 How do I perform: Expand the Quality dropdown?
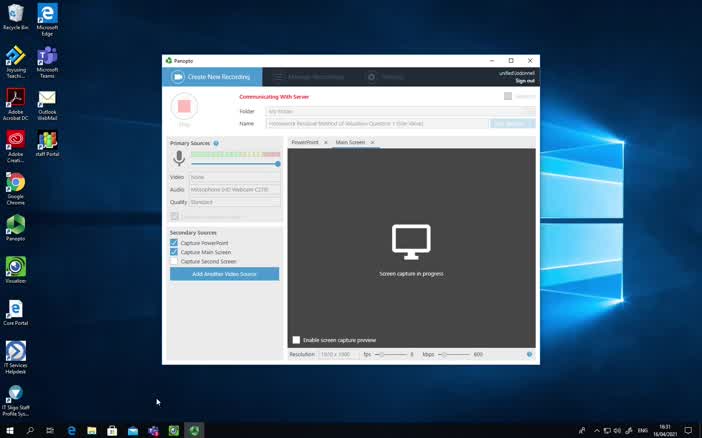[234, 202]
